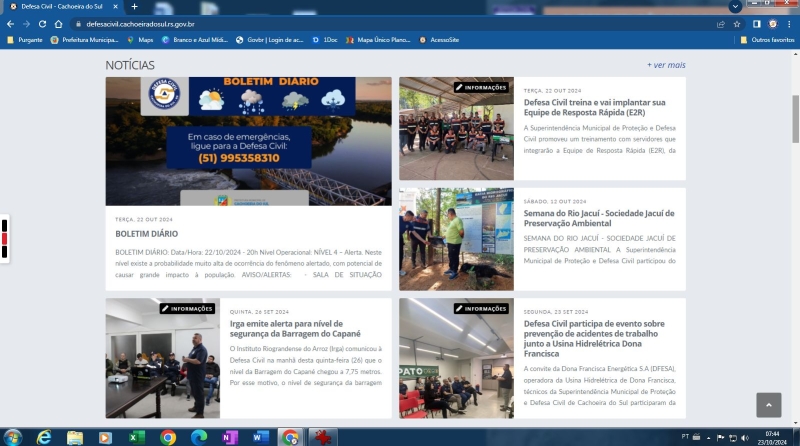Open Word from the taskbar
The height and width of the screenshot is (446, 800).
[x=260, y=437]
